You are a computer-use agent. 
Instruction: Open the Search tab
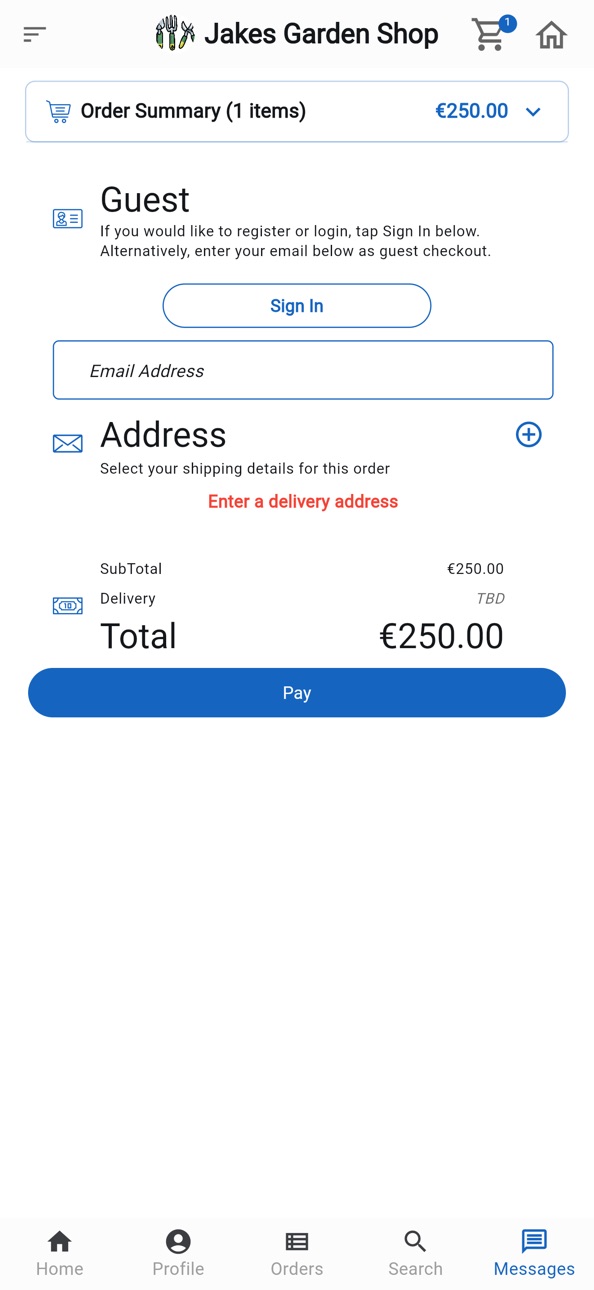(x=415, y=1253)
